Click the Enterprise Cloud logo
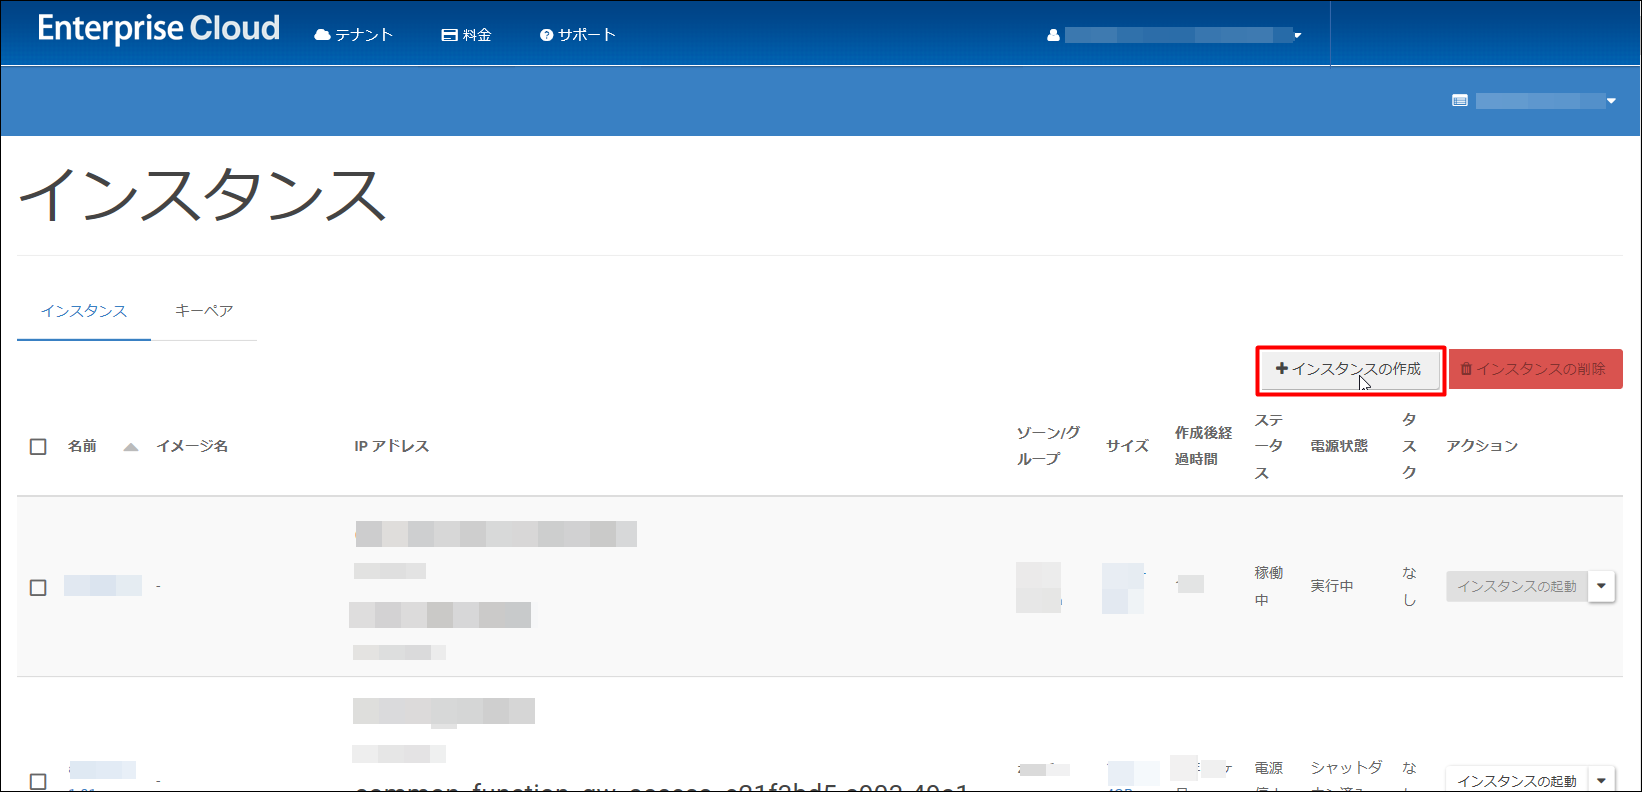1642x792 pixels. [x=159, y=29]
